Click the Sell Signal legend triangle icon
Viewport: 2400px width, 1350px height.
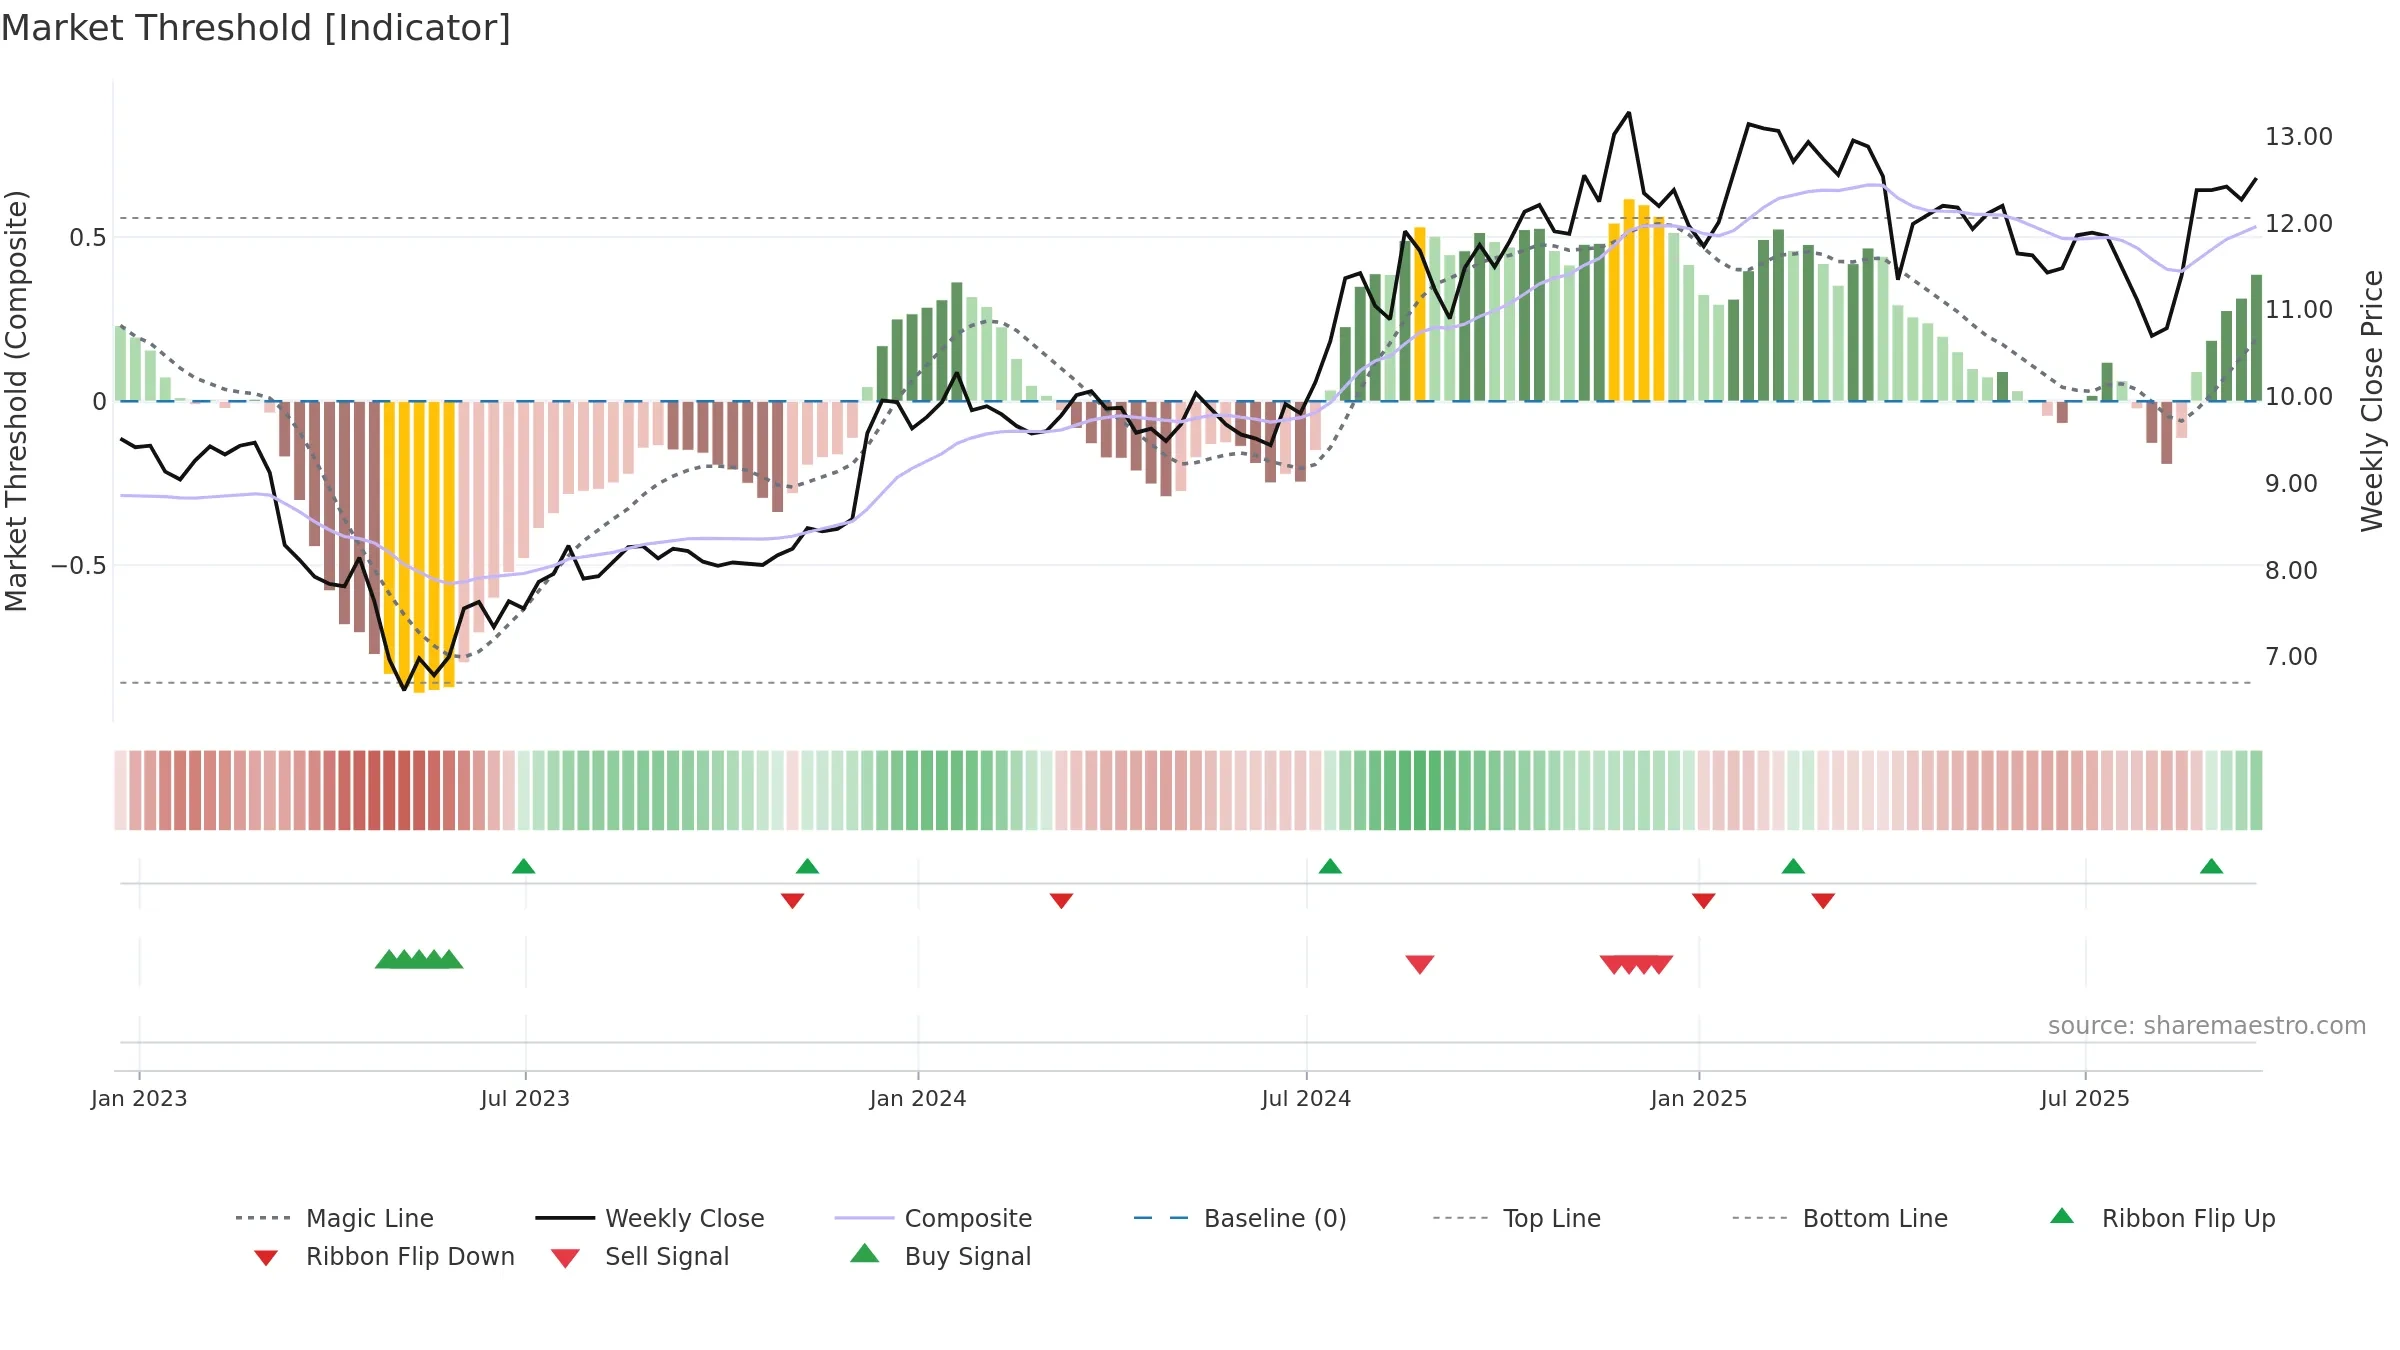coord(565,1258)
